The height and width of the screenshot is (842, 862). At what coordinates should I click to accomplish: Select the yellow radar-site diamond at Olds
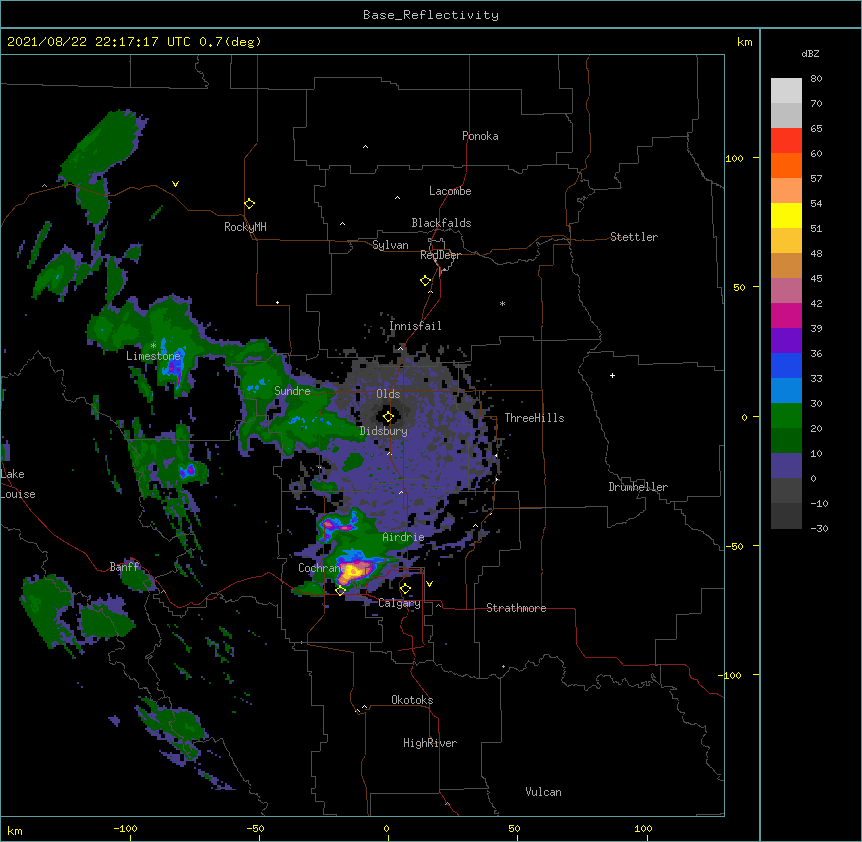388,417
